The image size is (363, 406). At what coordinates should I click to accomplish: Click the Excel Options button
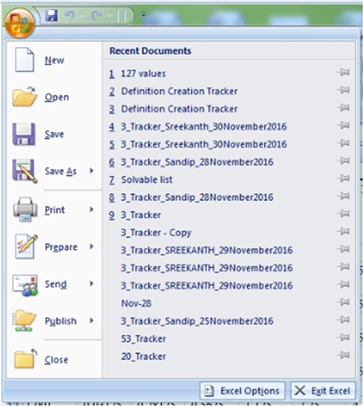coord(242,391)
